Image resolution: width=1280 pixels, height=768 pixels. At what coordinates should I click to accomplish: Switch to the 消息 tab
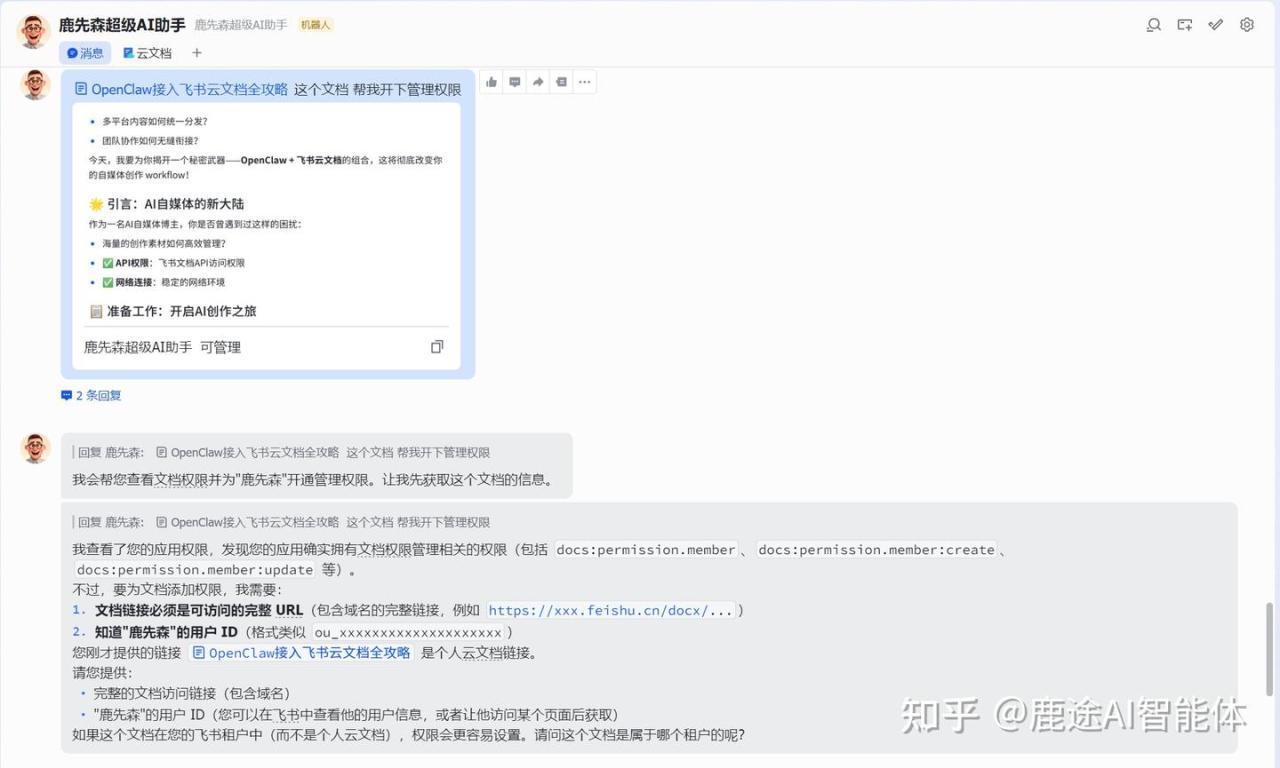click(85, 53)
